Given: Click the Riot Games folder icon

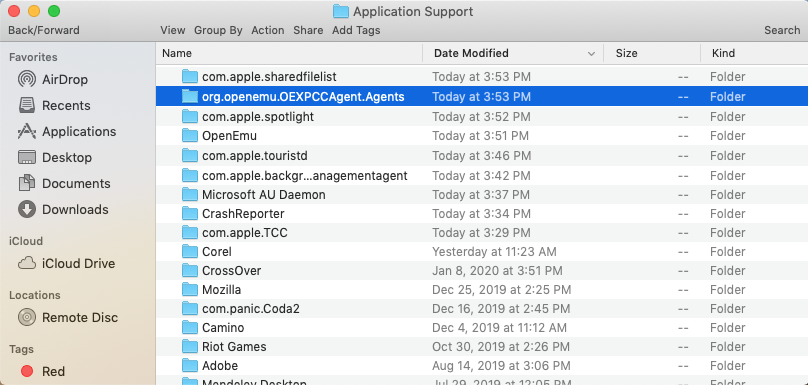Looking at the screenshot, I should (x=190, y=346).
